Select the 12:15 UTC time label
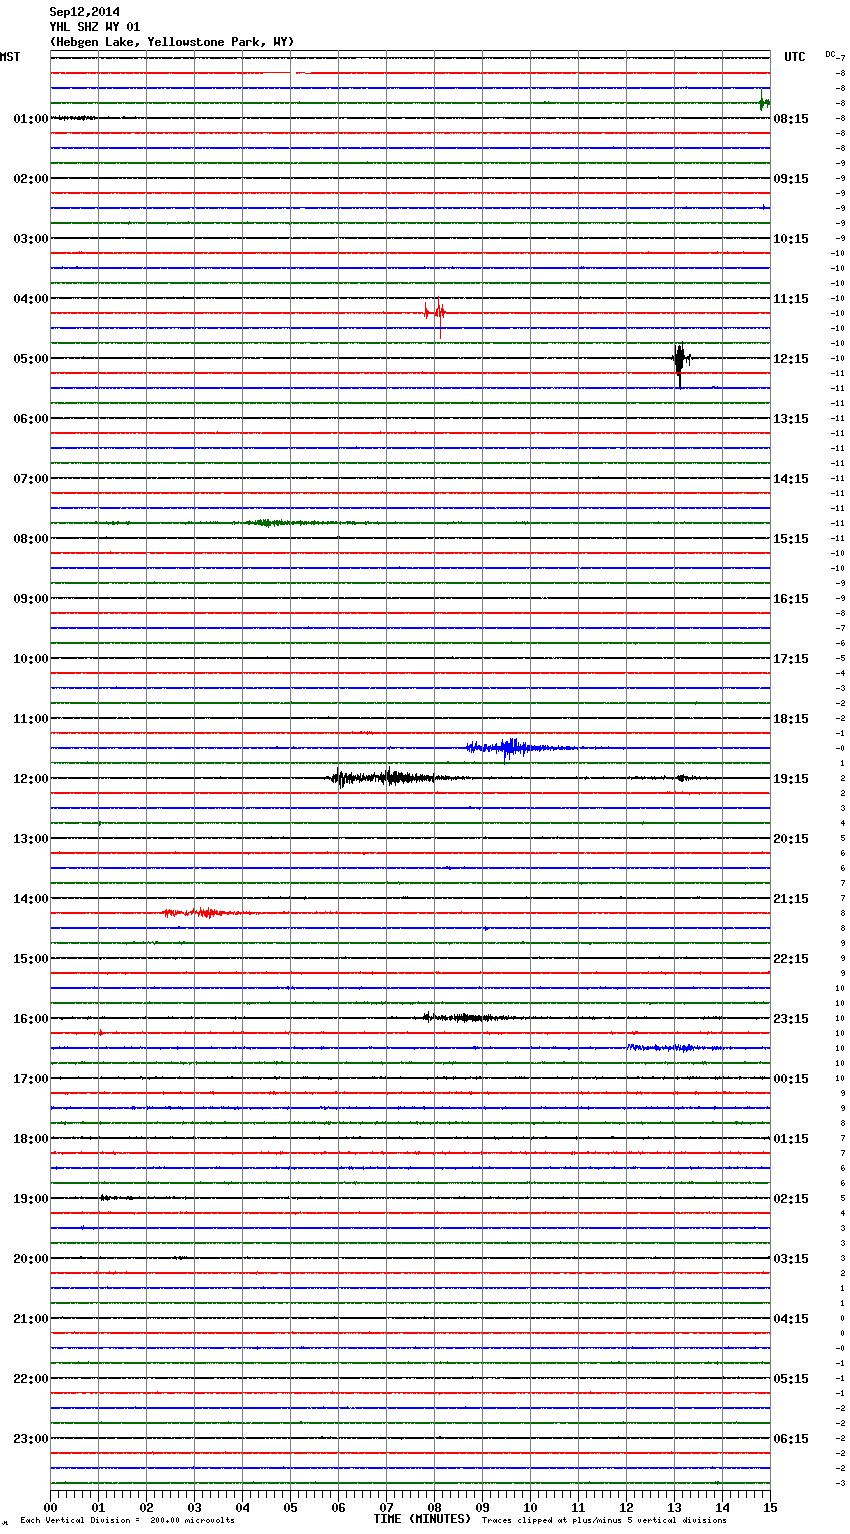This screenshot has width=850, height=1534. point(791,359)
